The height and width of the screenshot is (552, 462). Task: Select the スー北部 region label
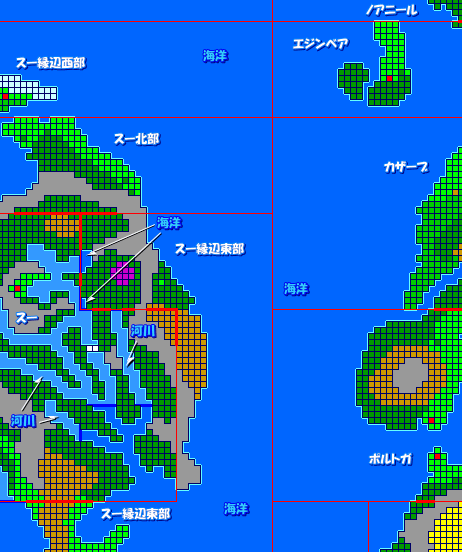point(137,139)
